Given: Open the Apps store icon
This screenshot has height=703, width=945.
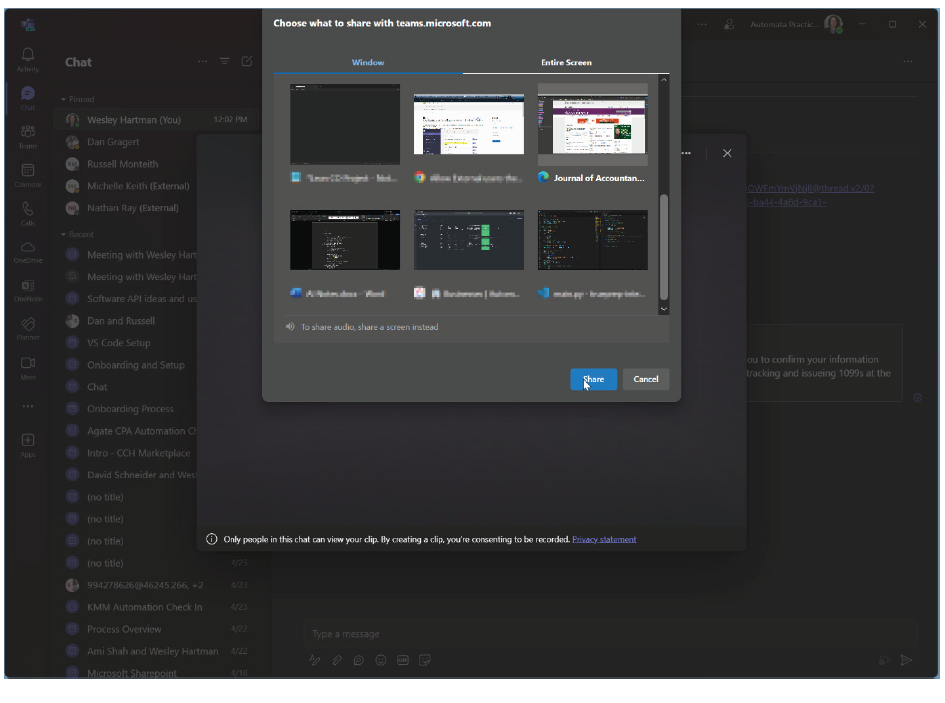Looking at the screenshot, I should [28, 443].
